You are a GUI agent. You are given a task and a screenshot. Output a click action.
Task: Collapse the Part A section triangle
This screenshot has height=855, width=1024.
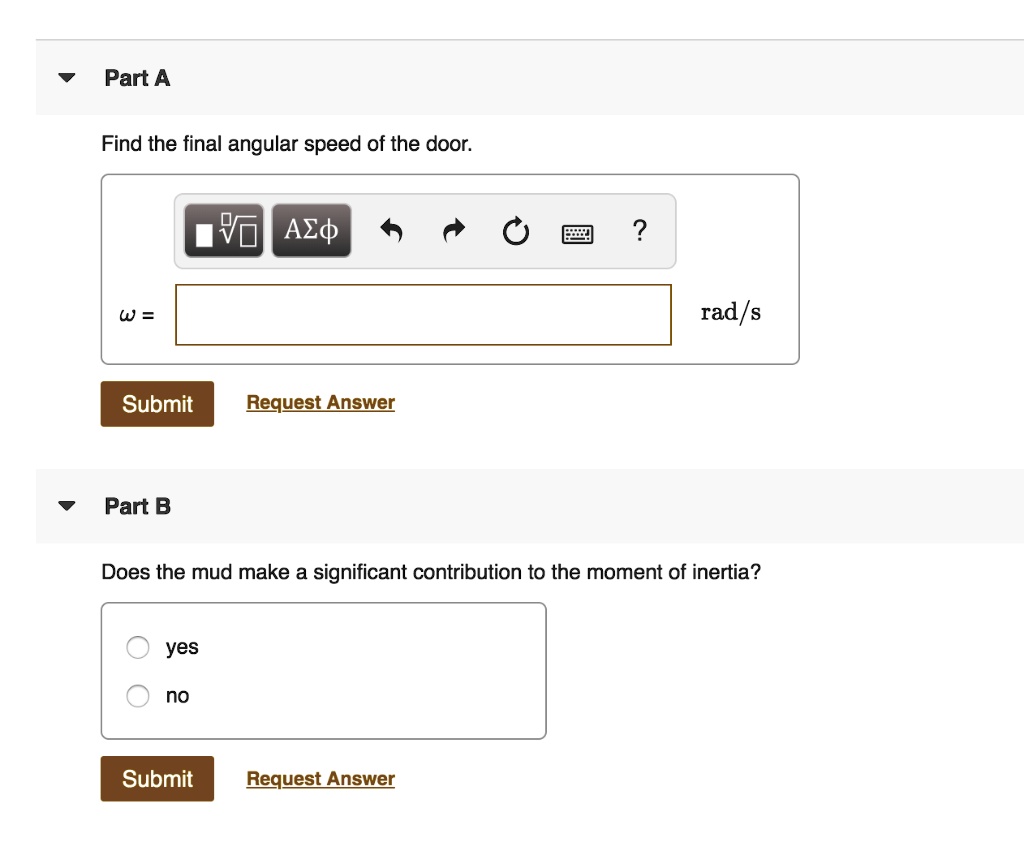[65, 77]
